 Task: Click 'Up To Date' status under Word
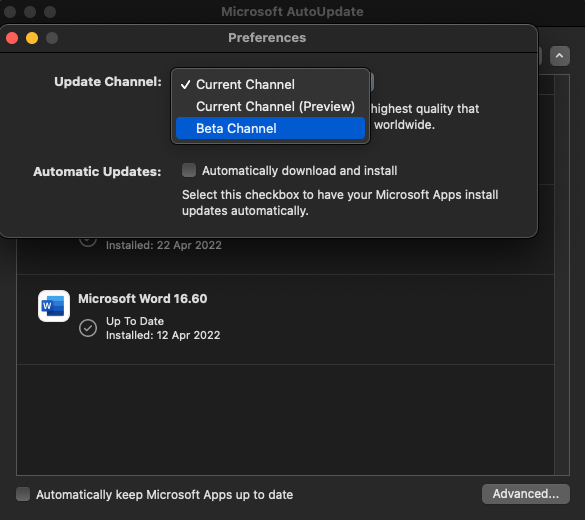click(135, 321)
